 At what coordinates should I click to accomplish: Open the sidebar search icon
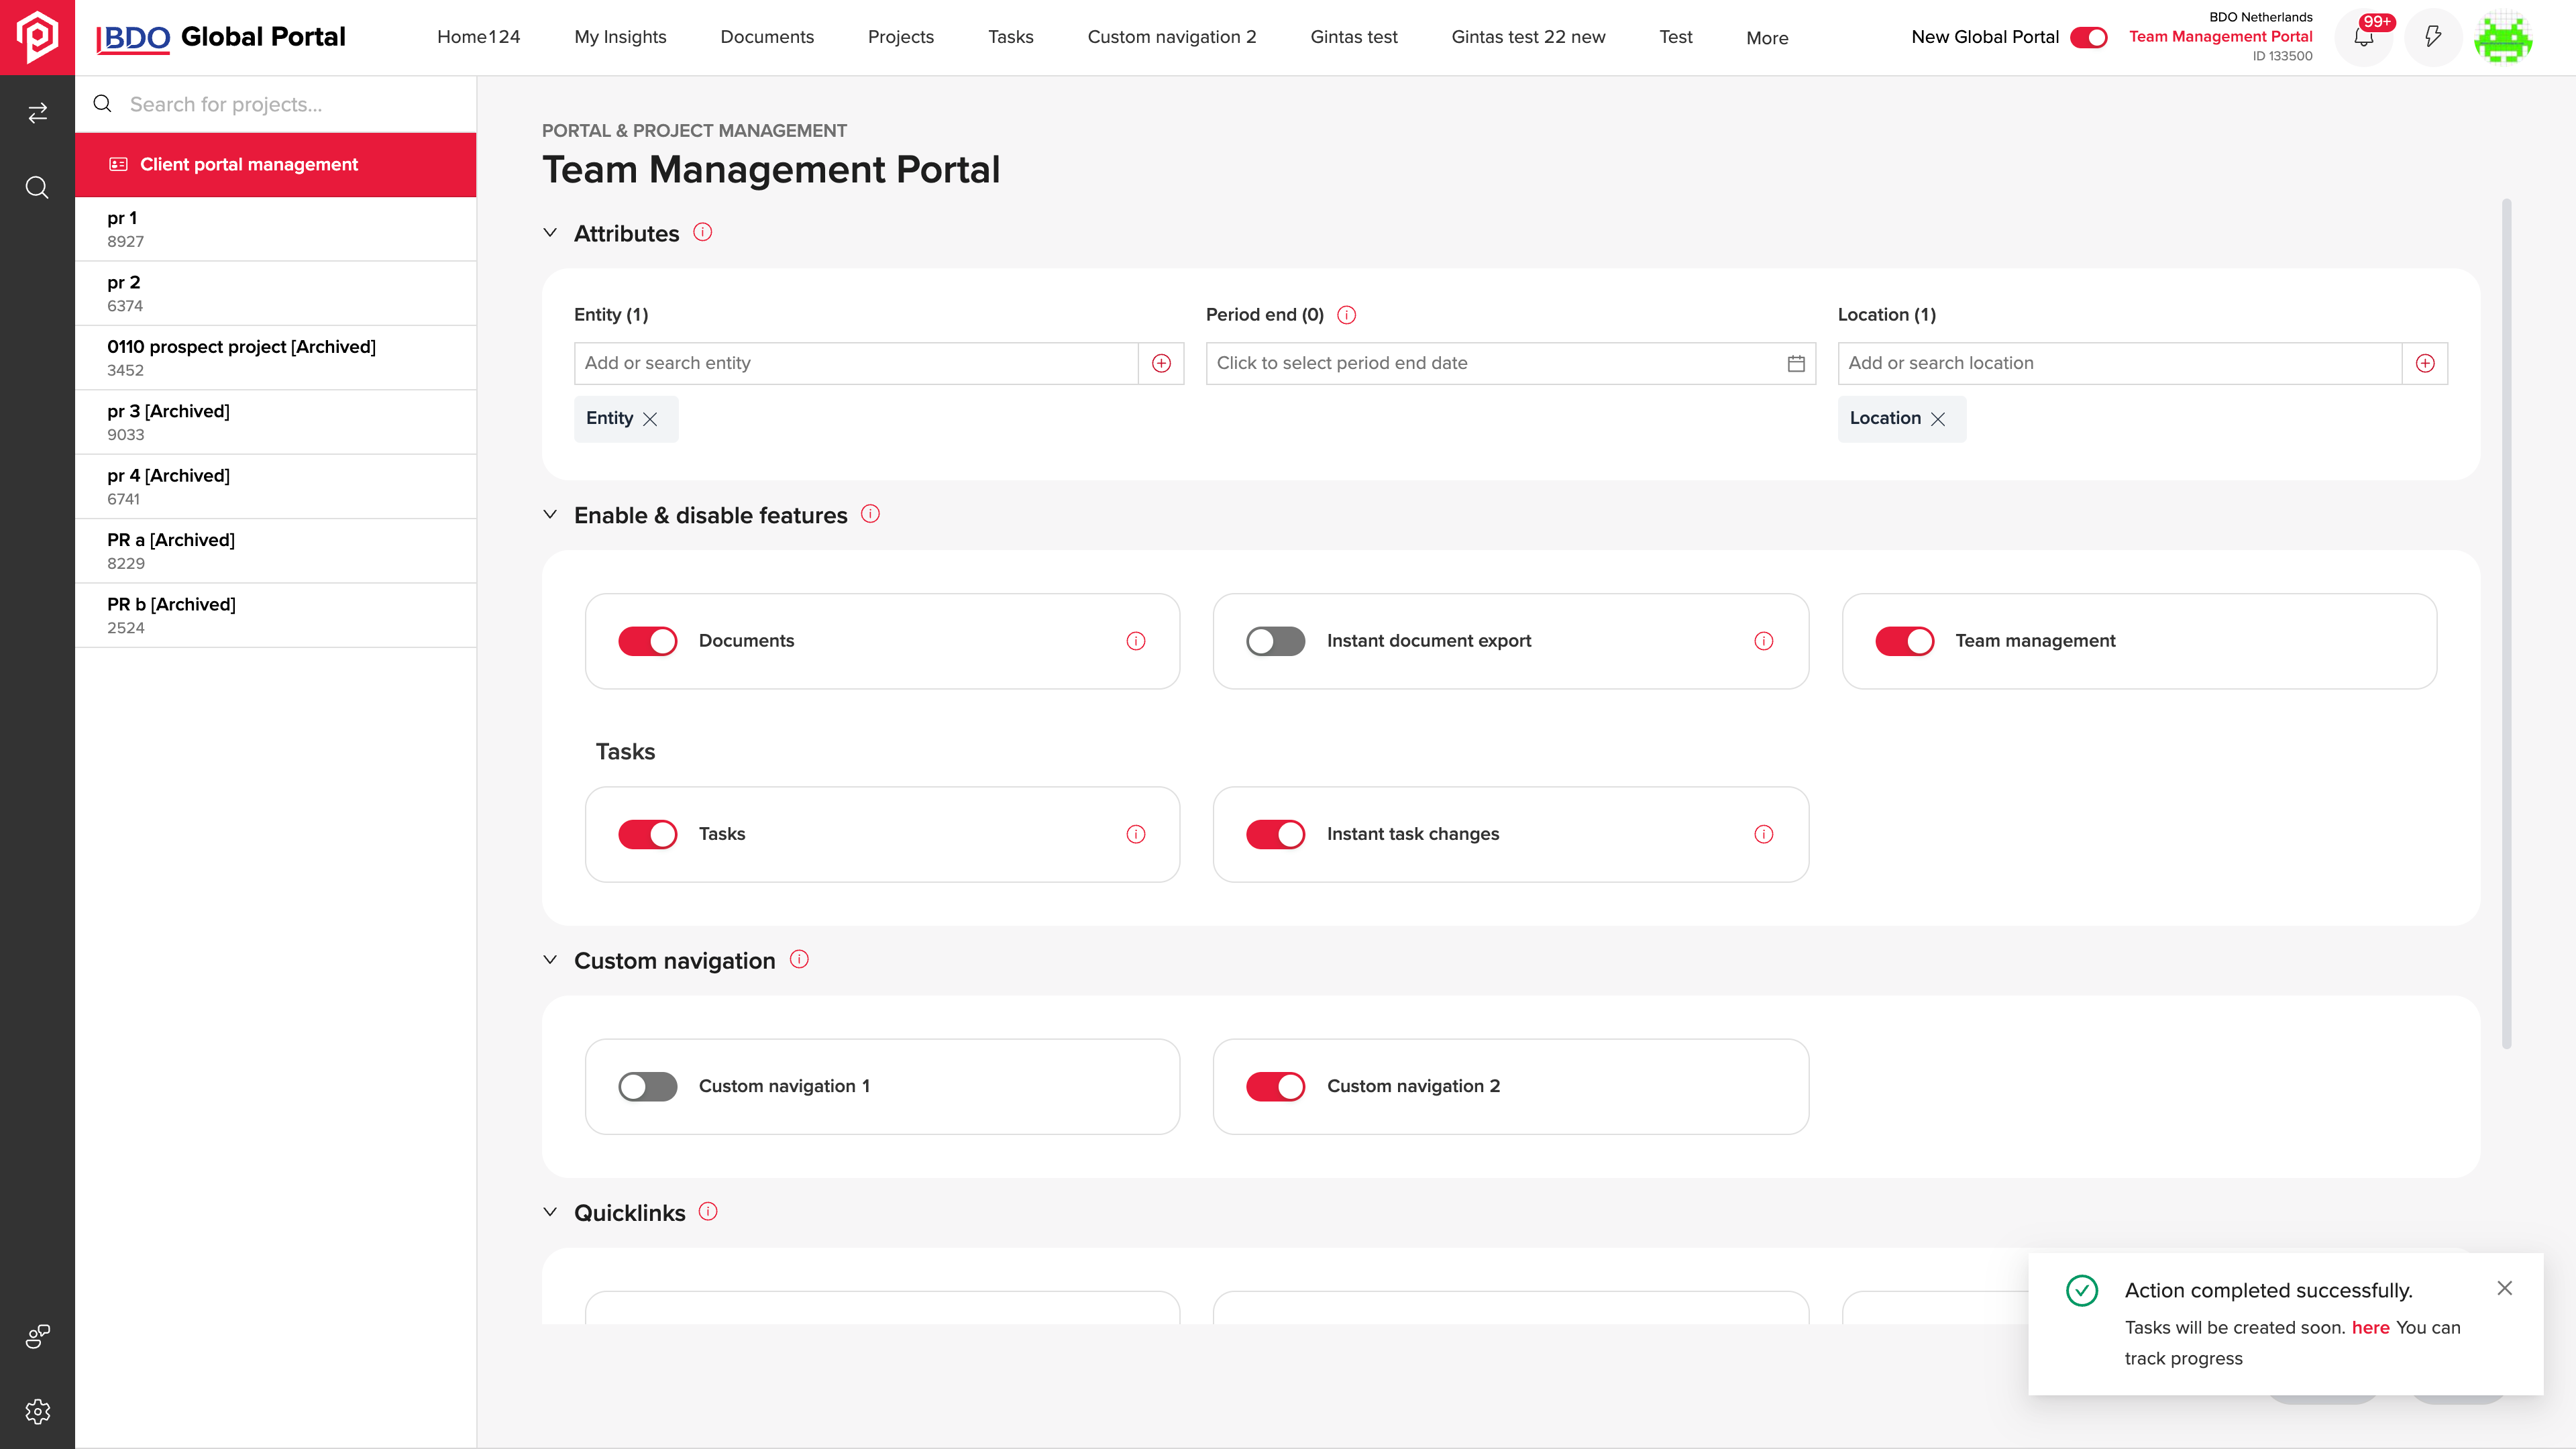37,188
